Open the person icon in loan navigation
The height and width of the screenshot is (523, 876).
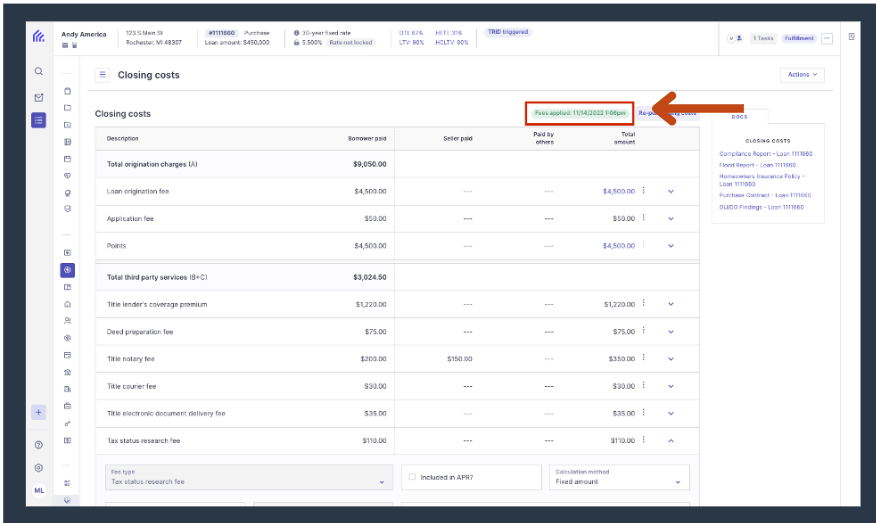68,321
